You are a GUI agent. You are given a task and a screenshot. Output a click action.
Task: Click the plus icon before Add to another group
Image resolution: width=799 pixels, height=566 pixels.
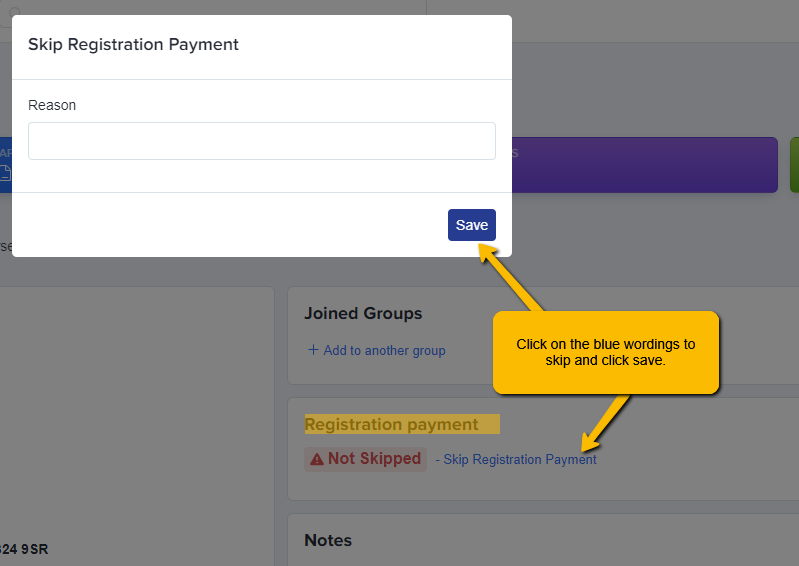coord(313,349)
